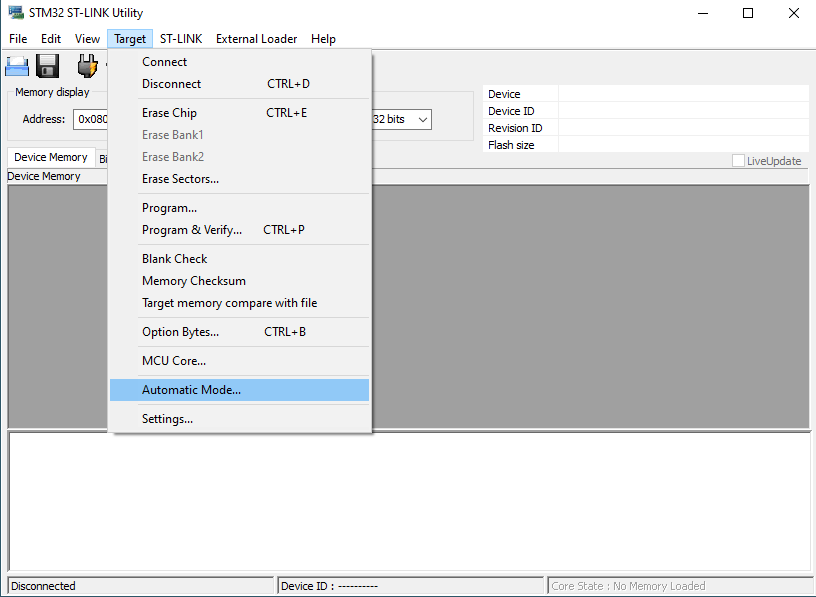Close the Target menu from the menu bar
Viewport: 816px width, 597px height.
pos(130,39)
